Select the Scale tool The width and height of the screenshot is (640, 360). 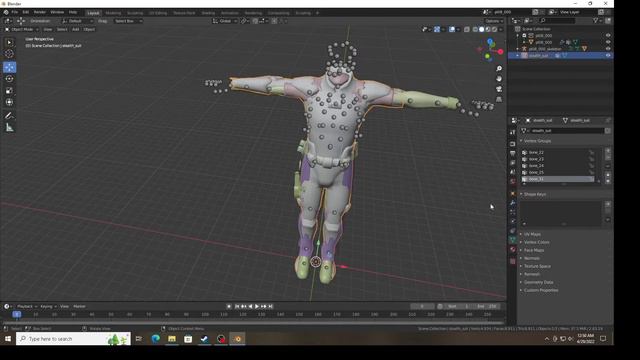tap(9, 91)
